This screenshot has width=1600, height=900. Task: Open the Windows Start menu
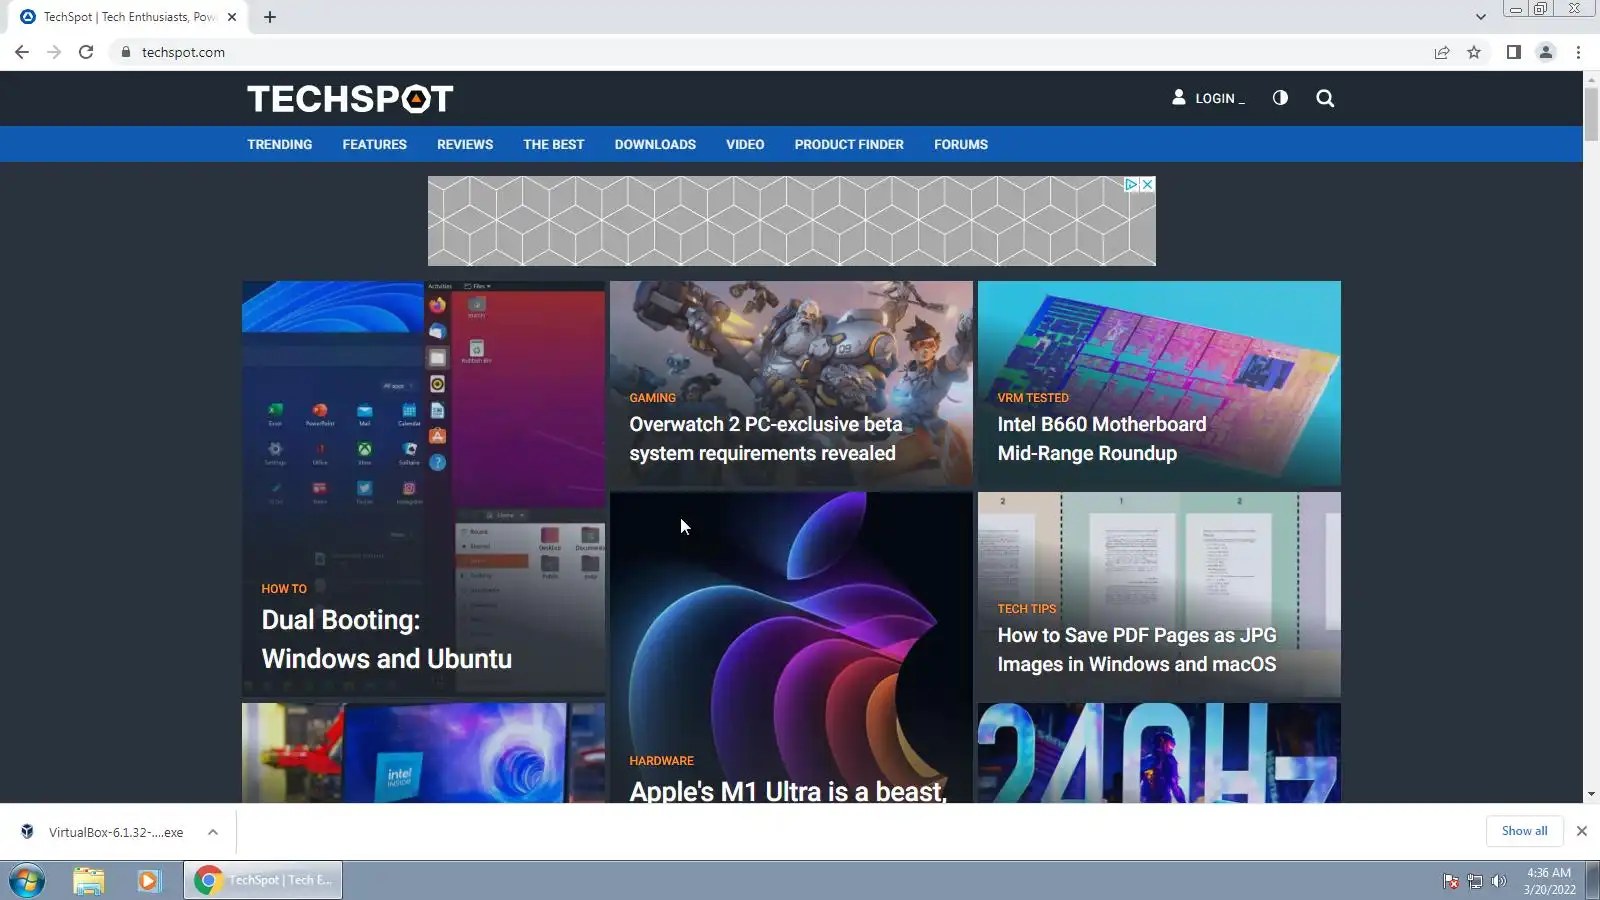[27, 880]
